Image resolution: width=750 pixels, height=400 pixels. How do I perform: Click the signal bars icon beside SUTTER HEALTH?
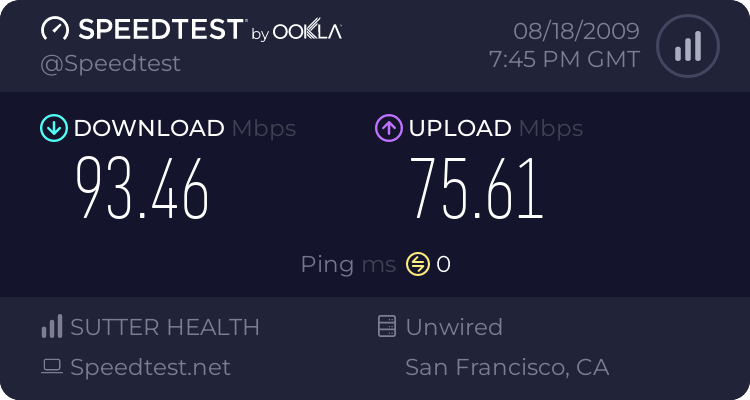(52, 326)
